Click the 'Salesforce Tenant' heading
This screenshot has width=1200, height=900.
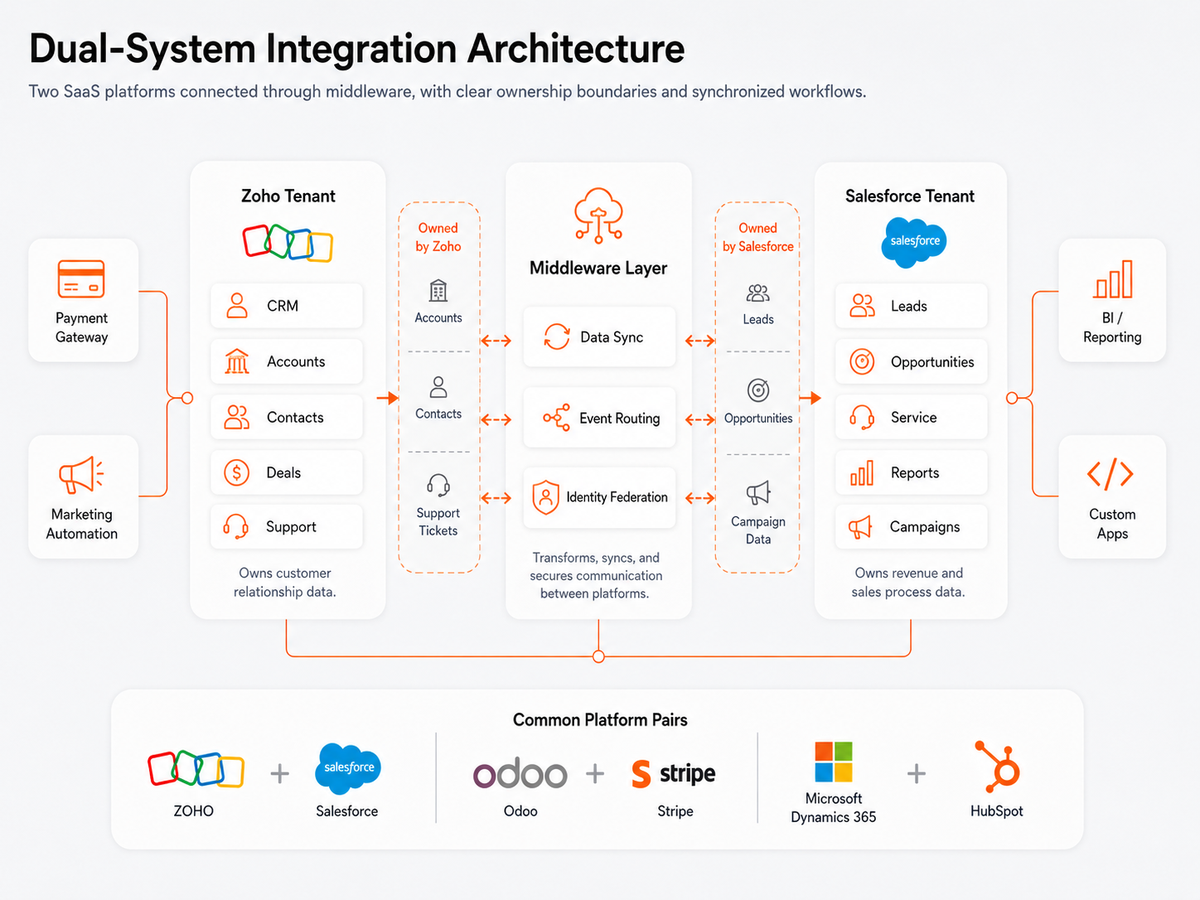910,196
